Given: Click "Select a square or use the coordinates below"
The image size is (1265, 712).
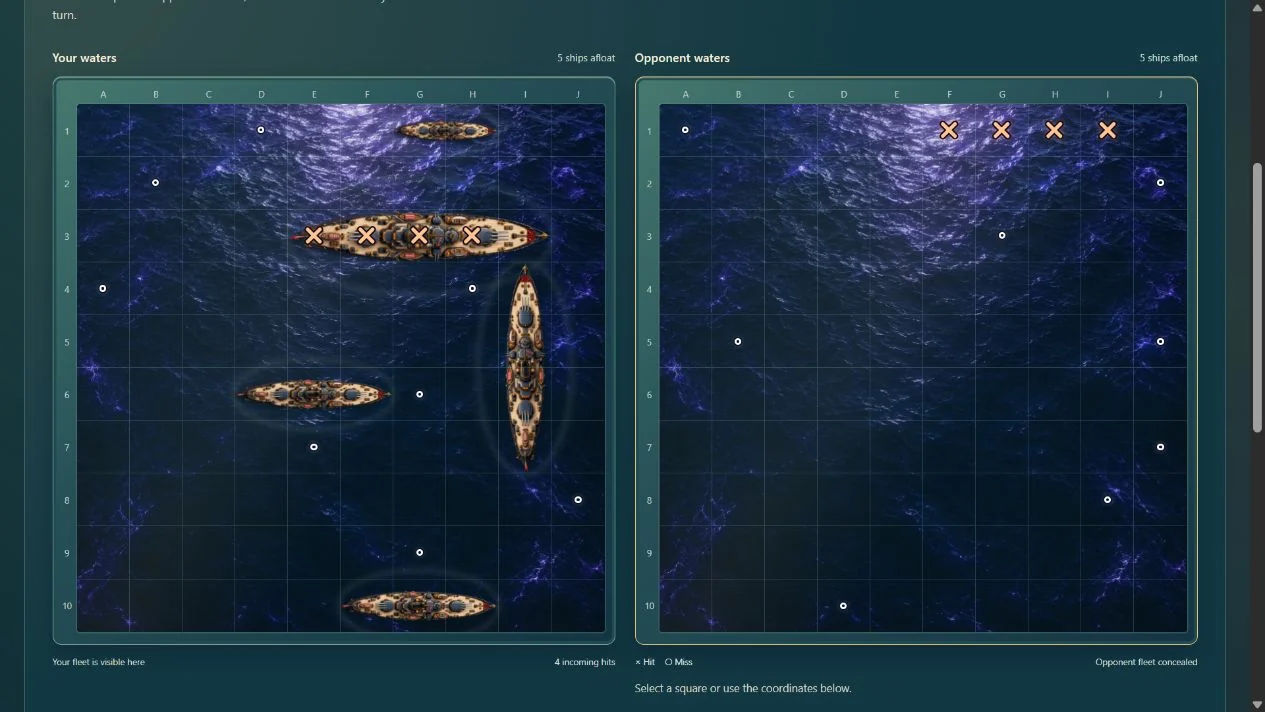Looking at the screenshot, I should point(743,688).
